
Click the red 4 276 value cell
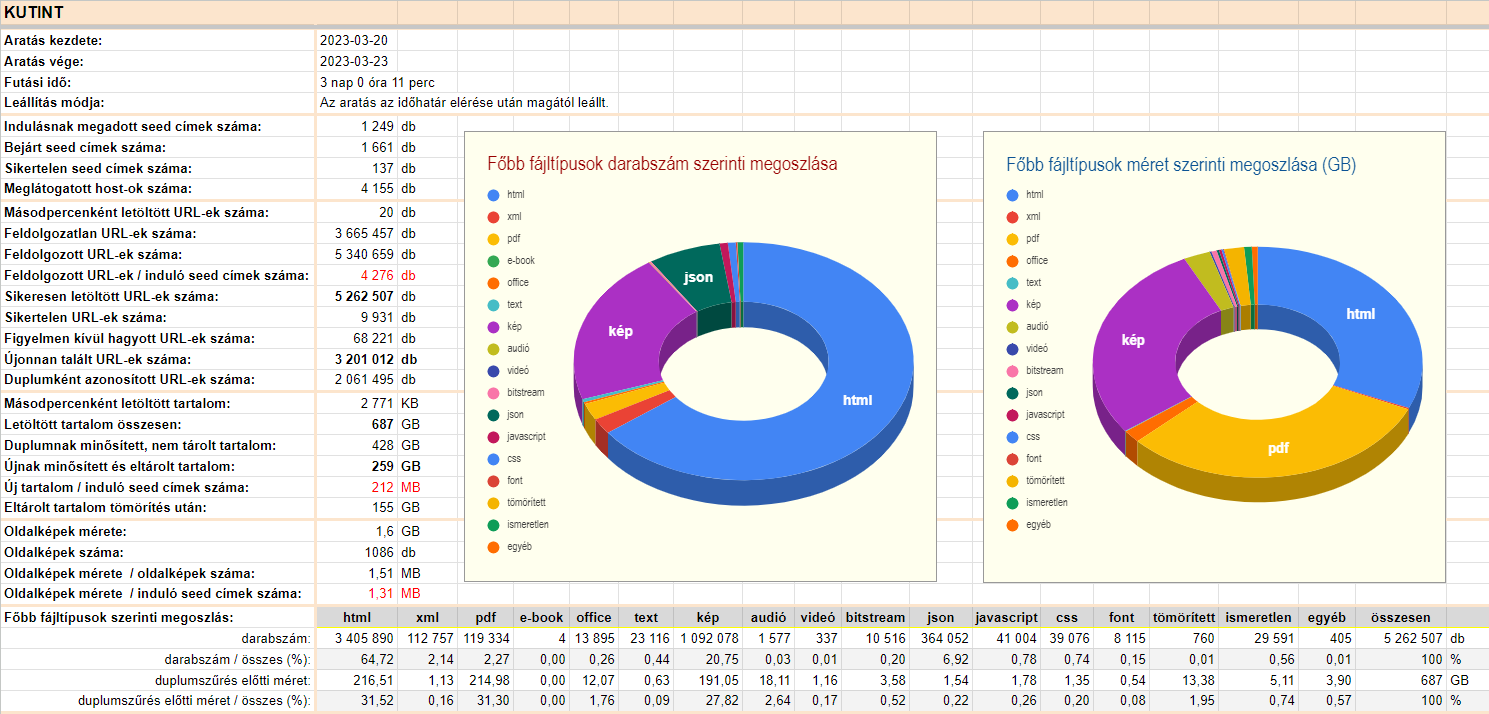378,275
